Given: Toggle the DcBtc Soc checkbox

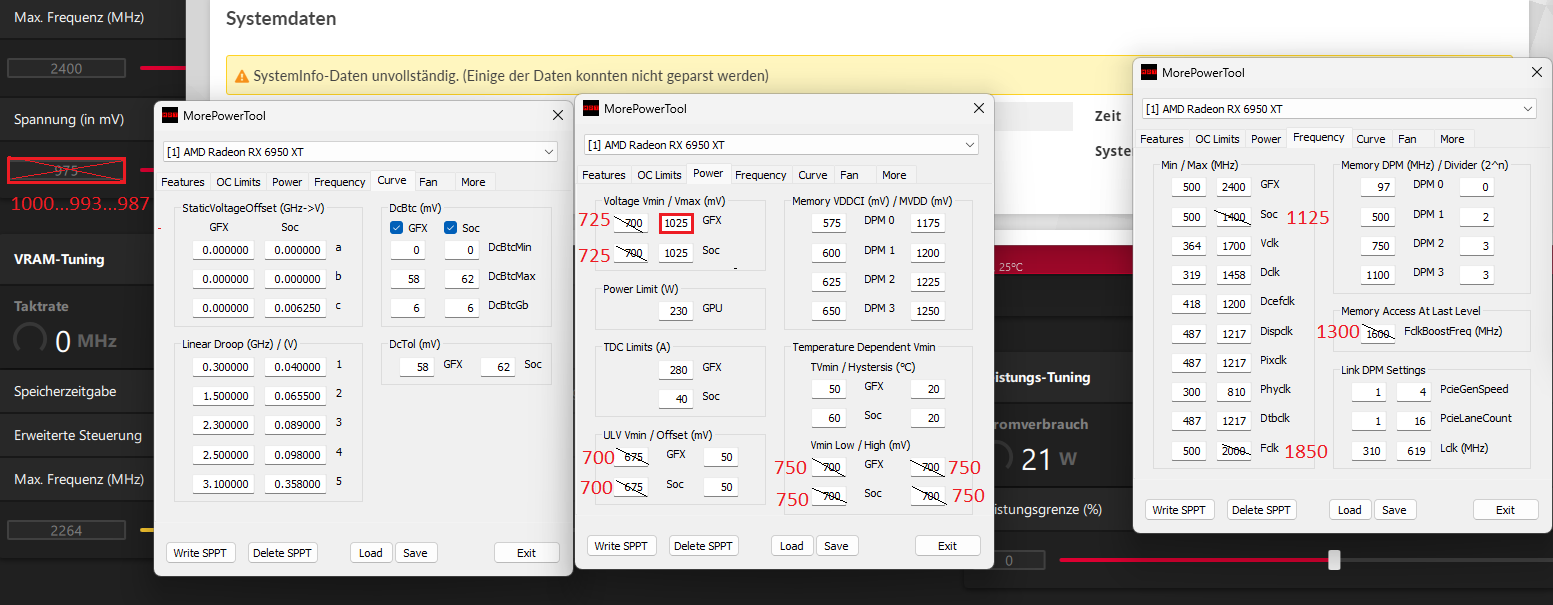Looking at the screenshot, I should (x=451, y=228).
